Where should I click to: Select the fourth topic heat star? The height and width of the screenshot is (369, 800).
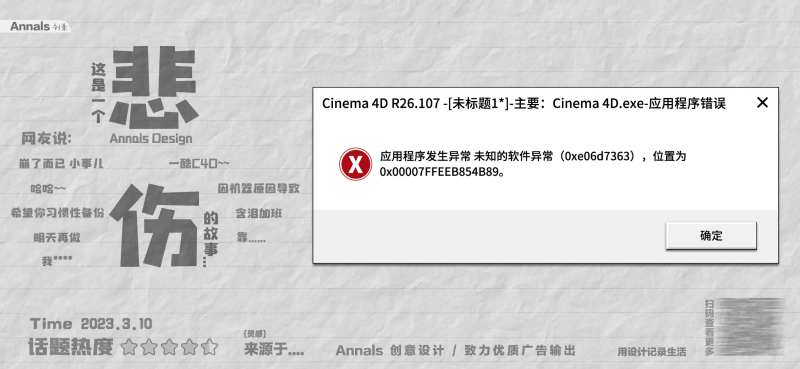click(189, 348)
